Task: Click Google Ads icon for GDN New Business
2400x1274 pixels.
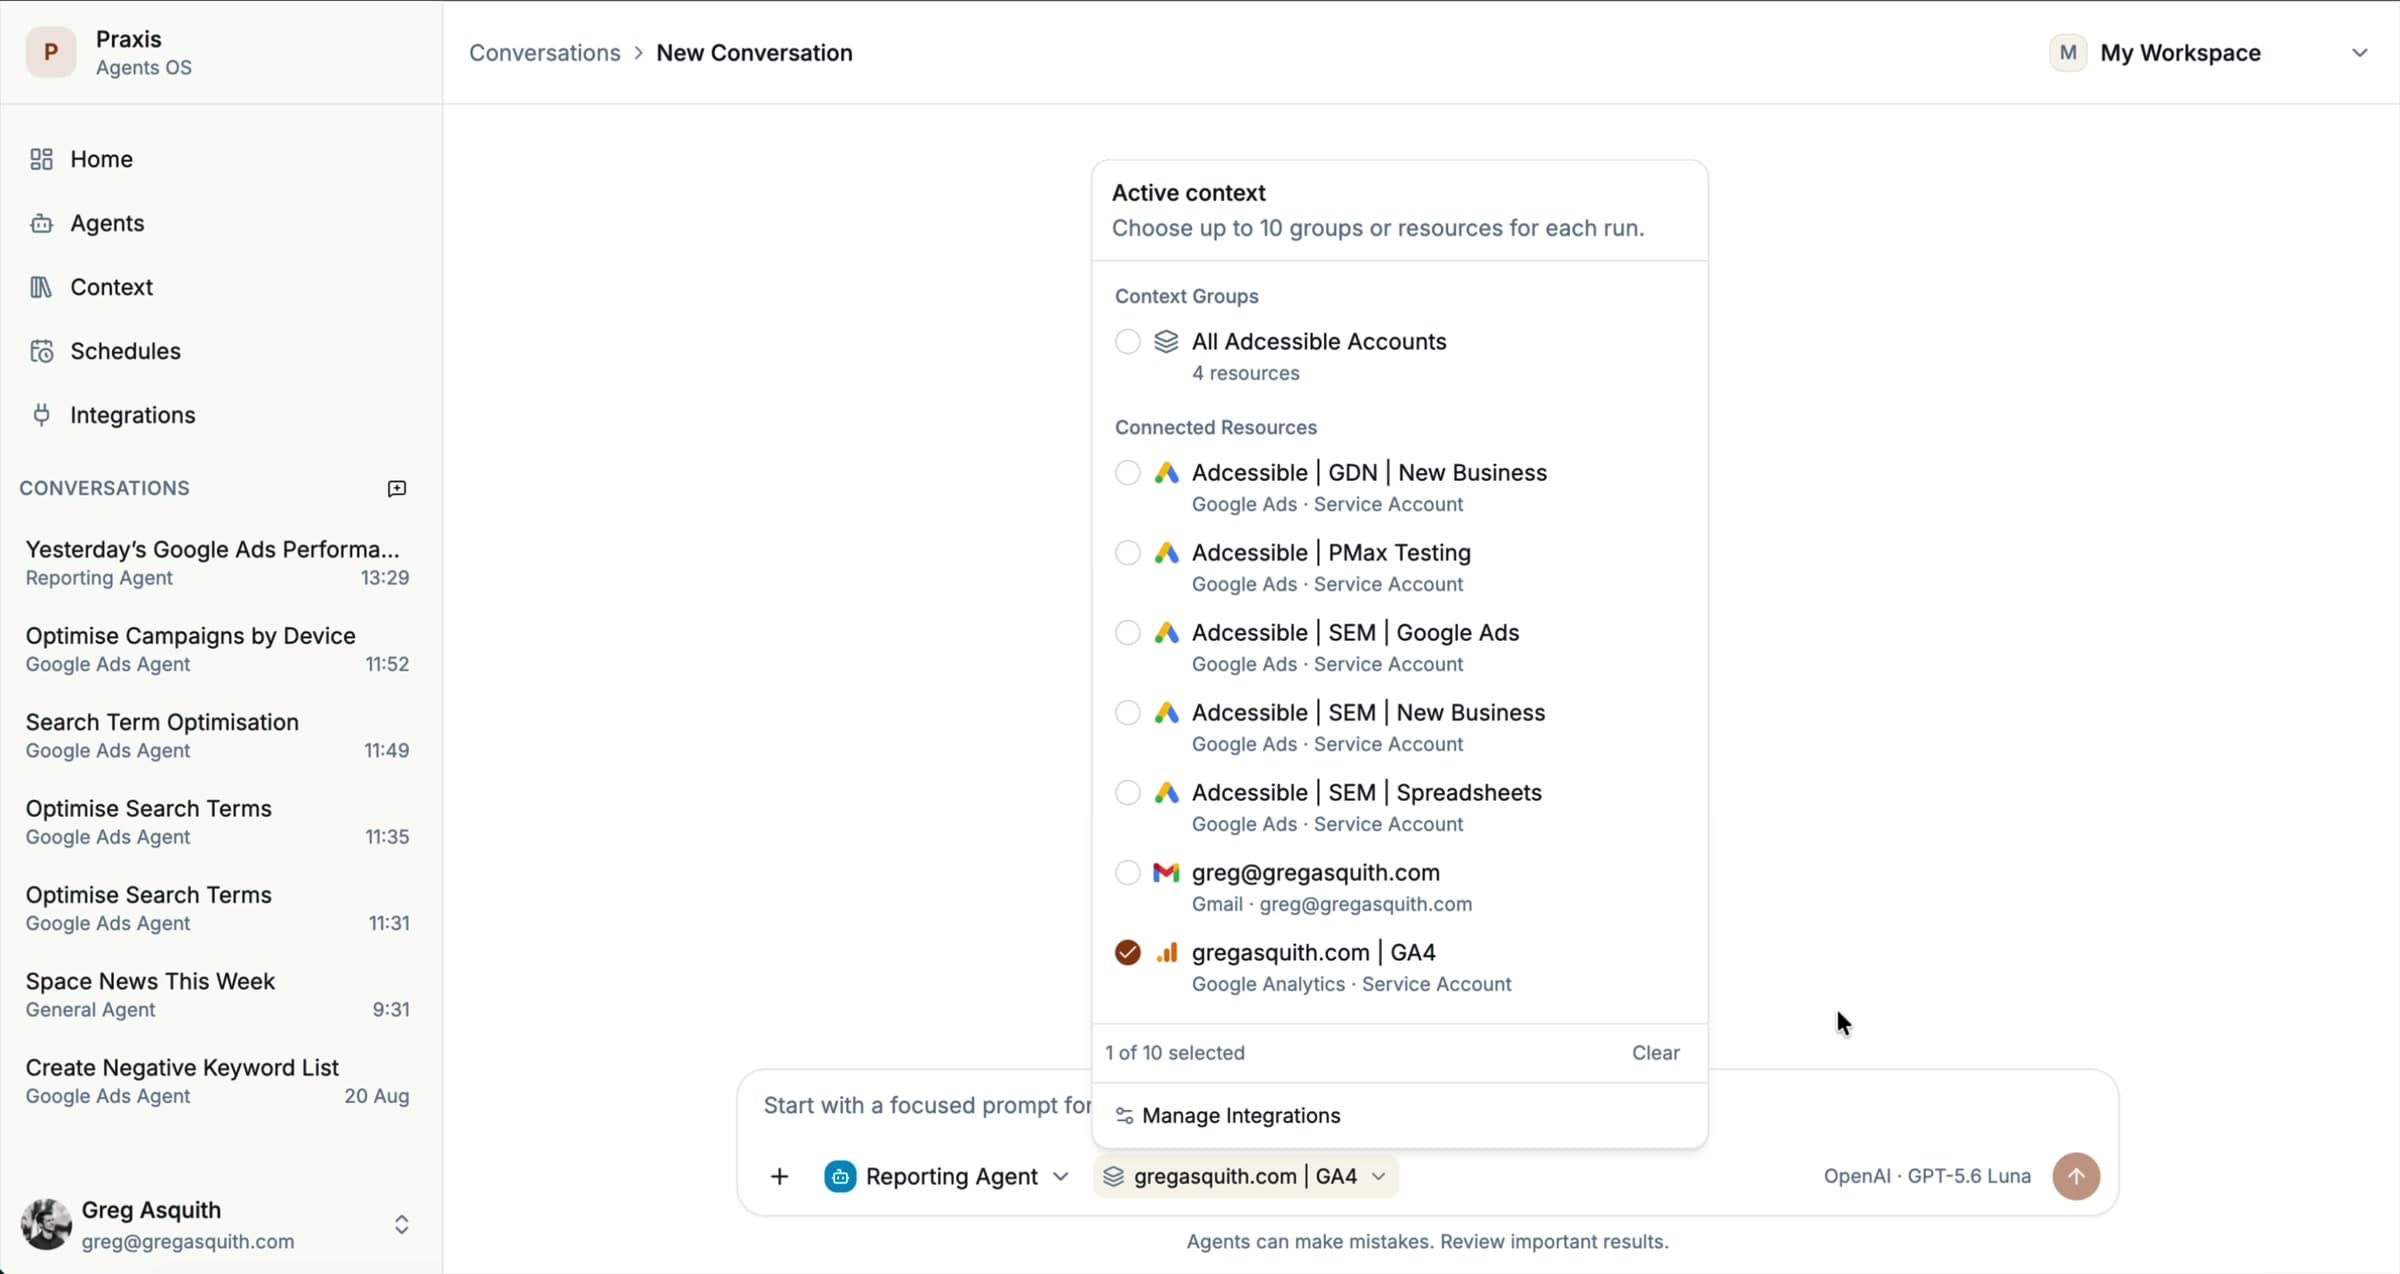Action: point(1166,472)
